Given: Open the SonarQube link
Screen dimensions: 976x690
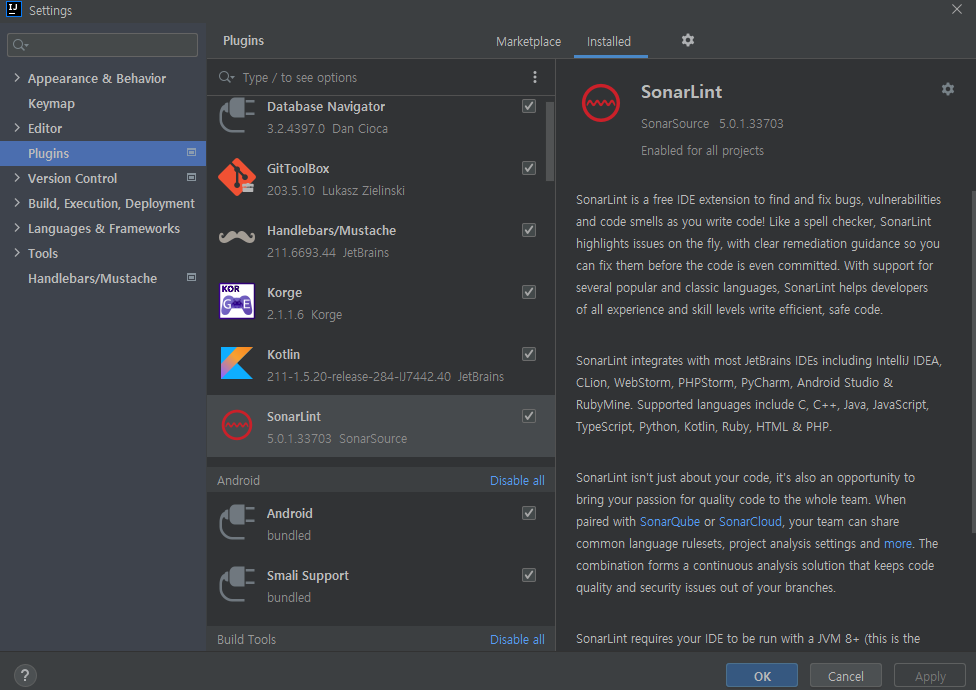Looking at the screenshot, I should point(670,521).
